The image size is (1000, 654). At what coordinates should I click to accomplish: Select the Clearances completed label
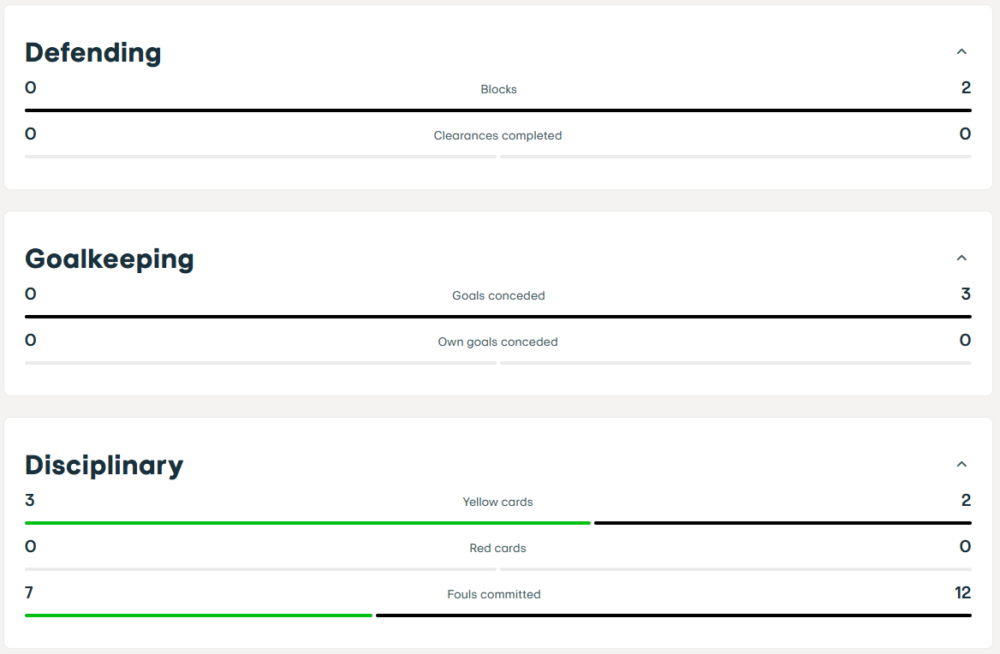point(498,135)
